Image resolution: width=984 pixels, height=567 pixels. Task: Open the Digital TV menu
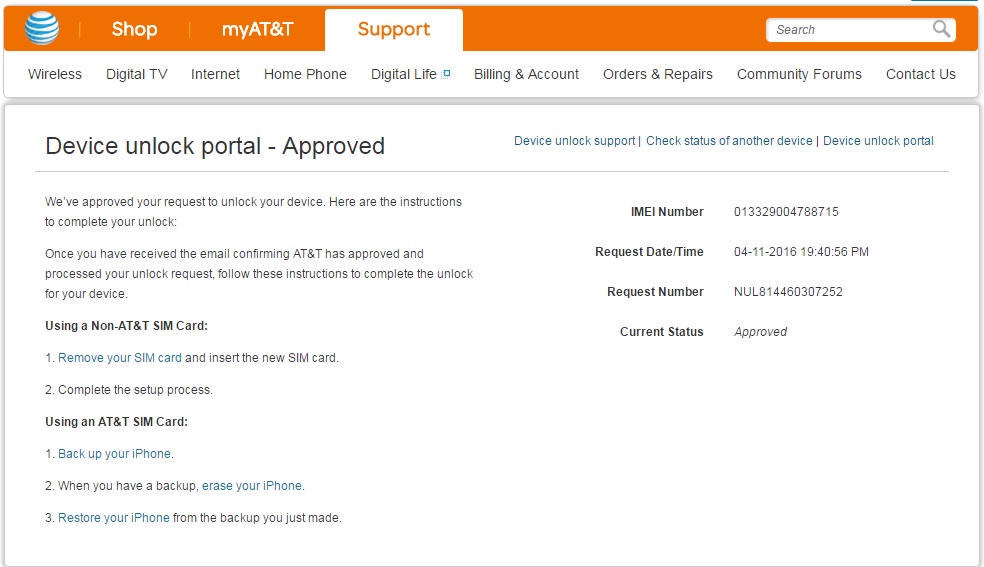(137, 74)
